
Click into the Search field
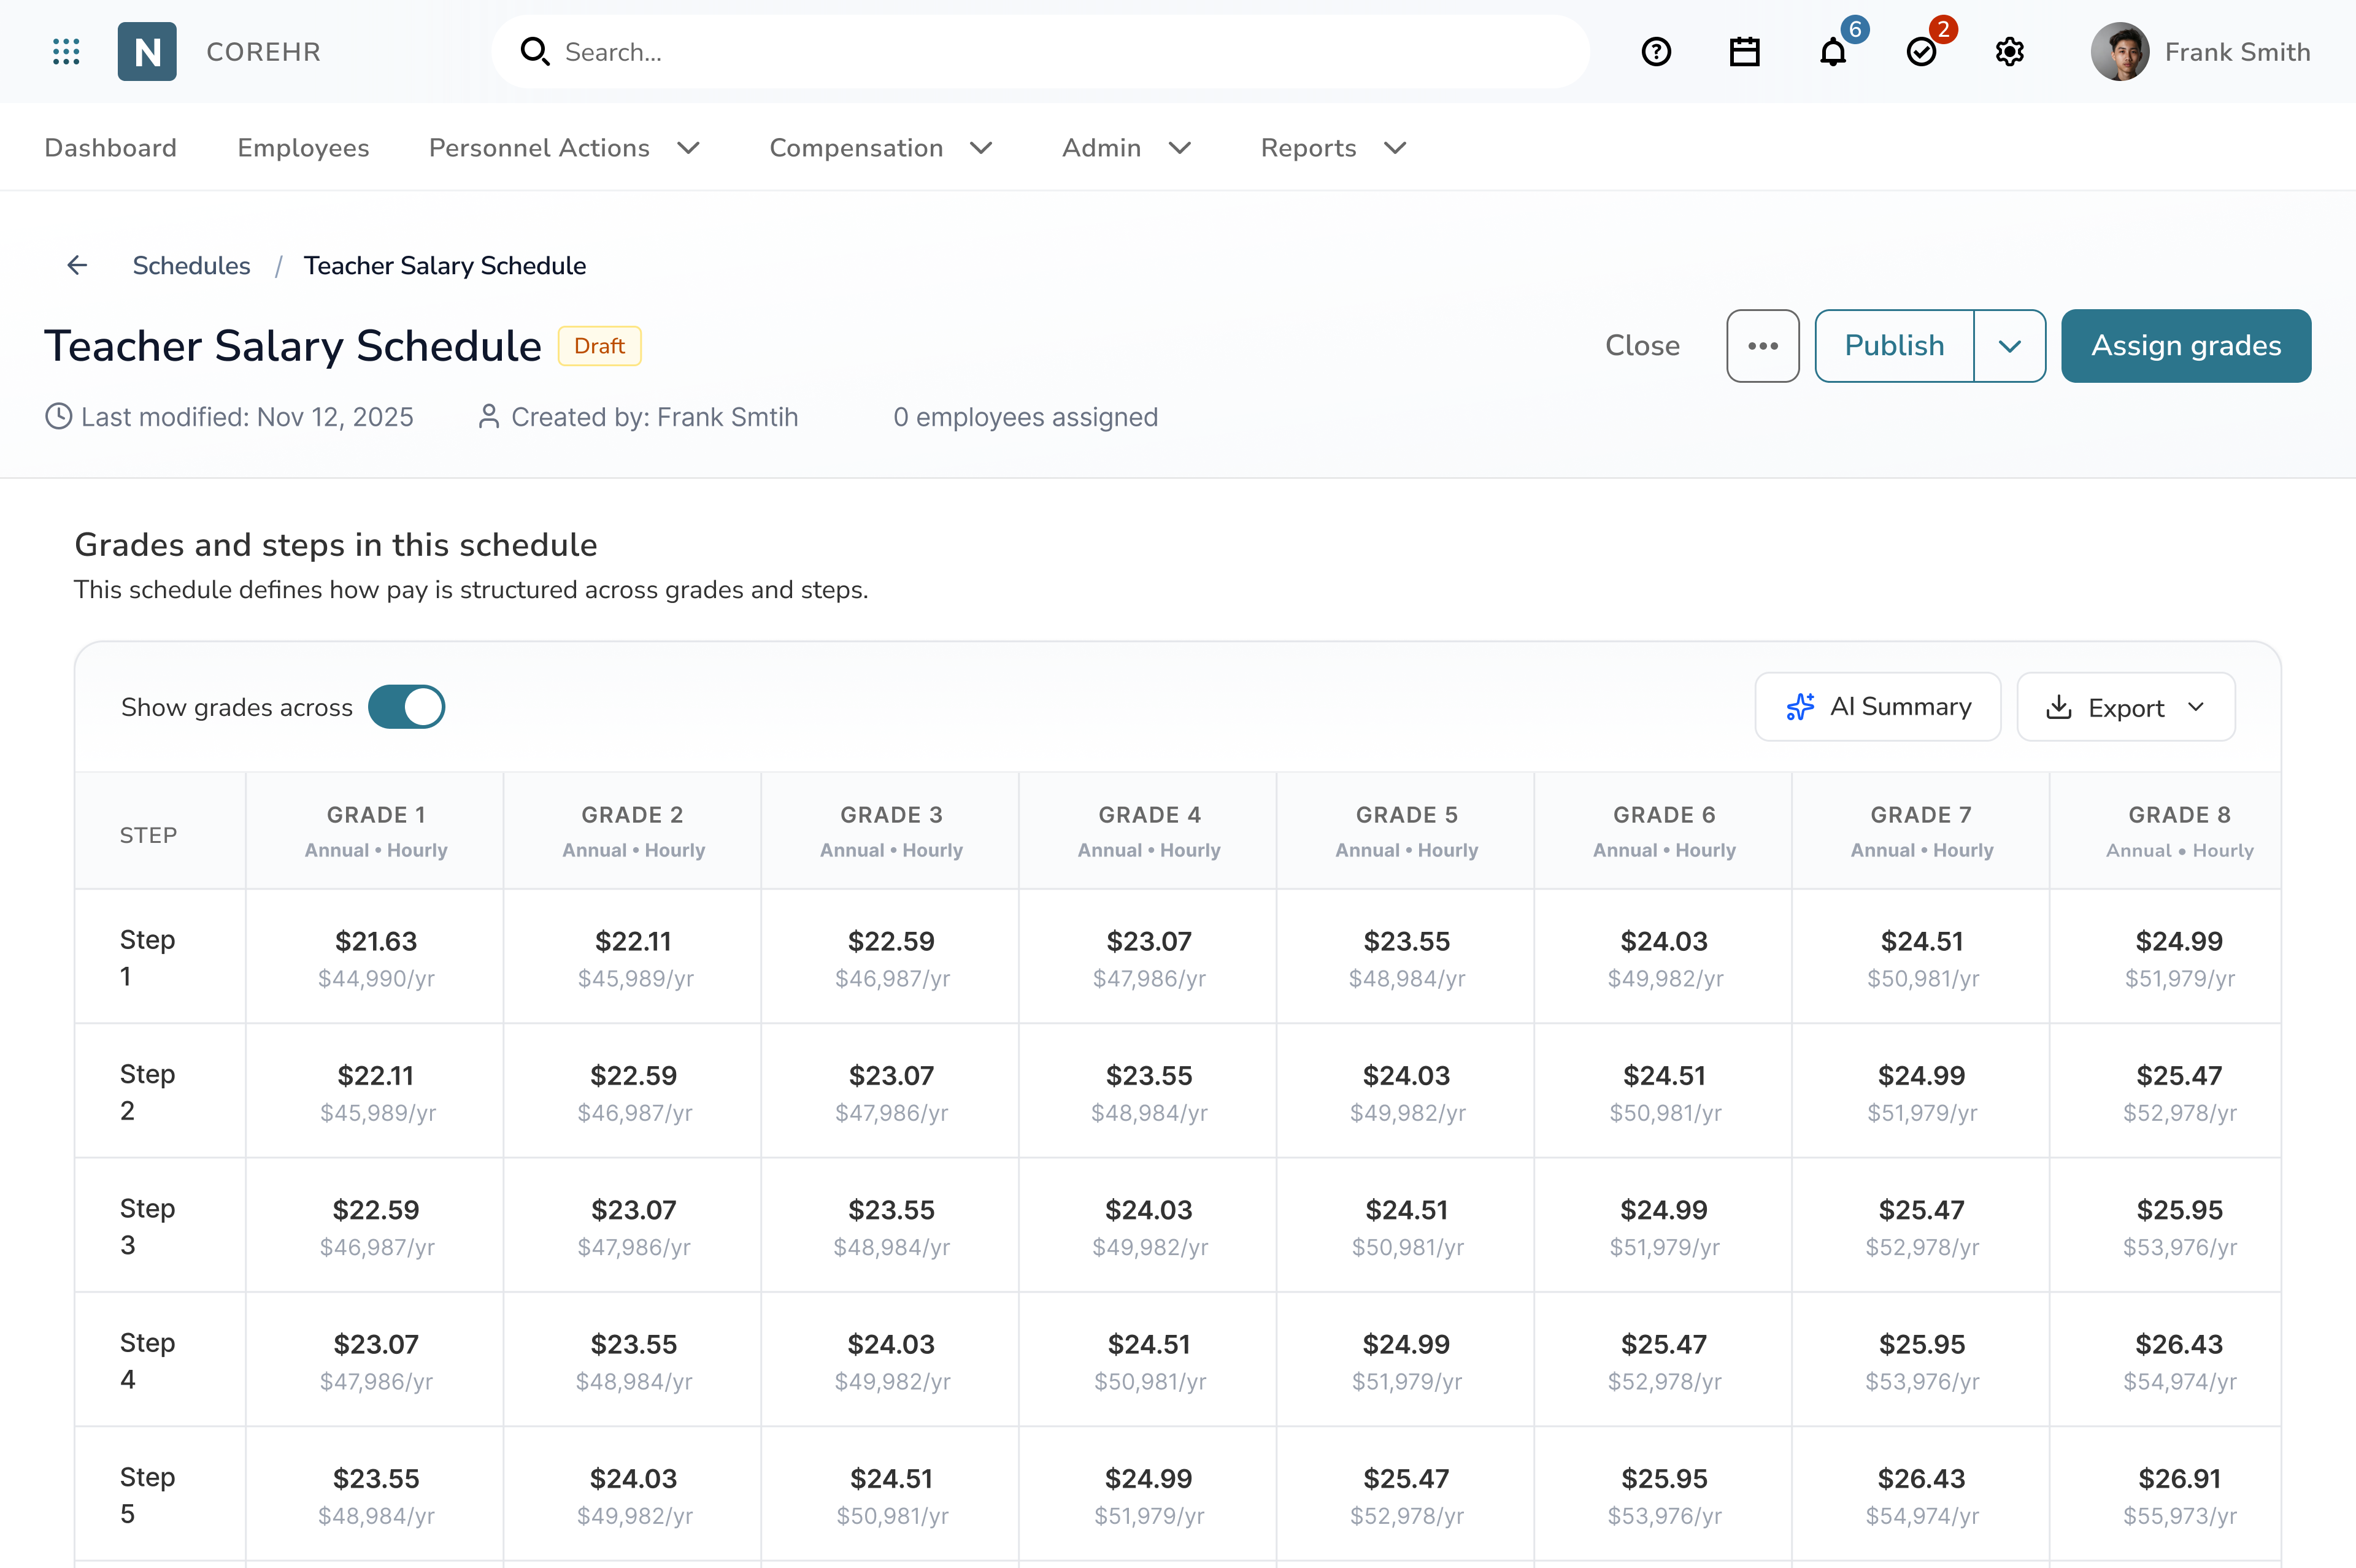click(1040, 52)
